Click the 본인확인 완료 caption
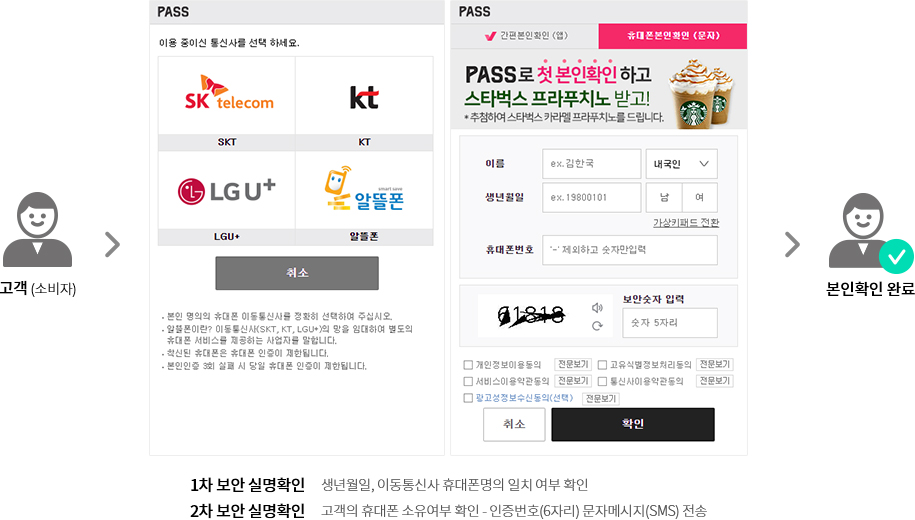915x520 pixels. coord(869,289)
